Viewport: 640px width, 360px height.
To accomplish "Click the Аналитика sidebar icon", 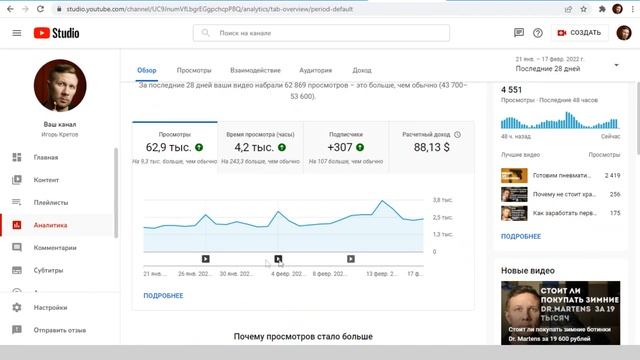I will click(x=17, y=225).
